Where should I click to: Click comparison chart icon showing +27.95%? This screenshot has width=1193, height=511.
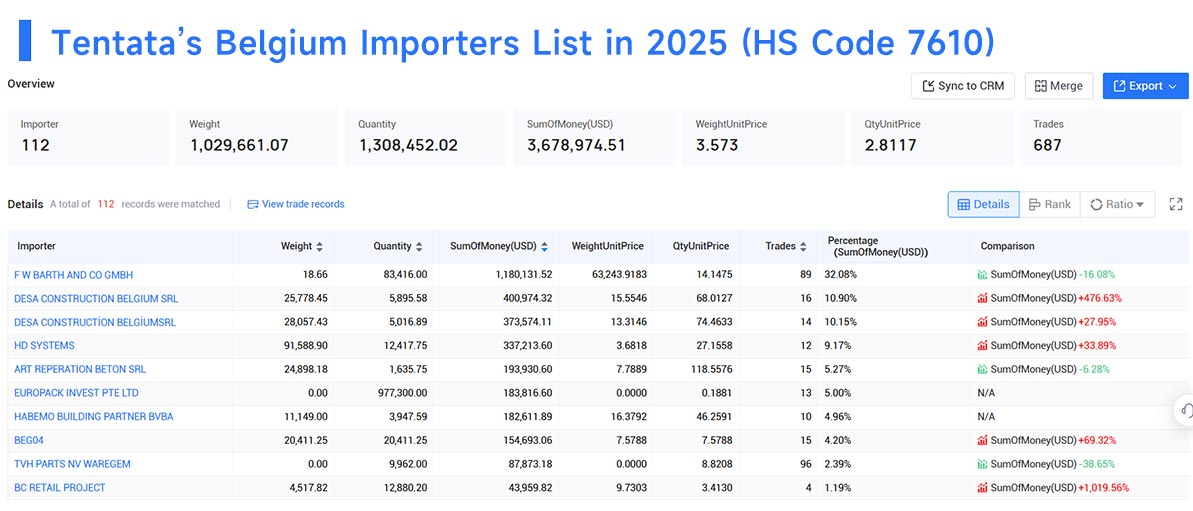(x=982, y=322)
